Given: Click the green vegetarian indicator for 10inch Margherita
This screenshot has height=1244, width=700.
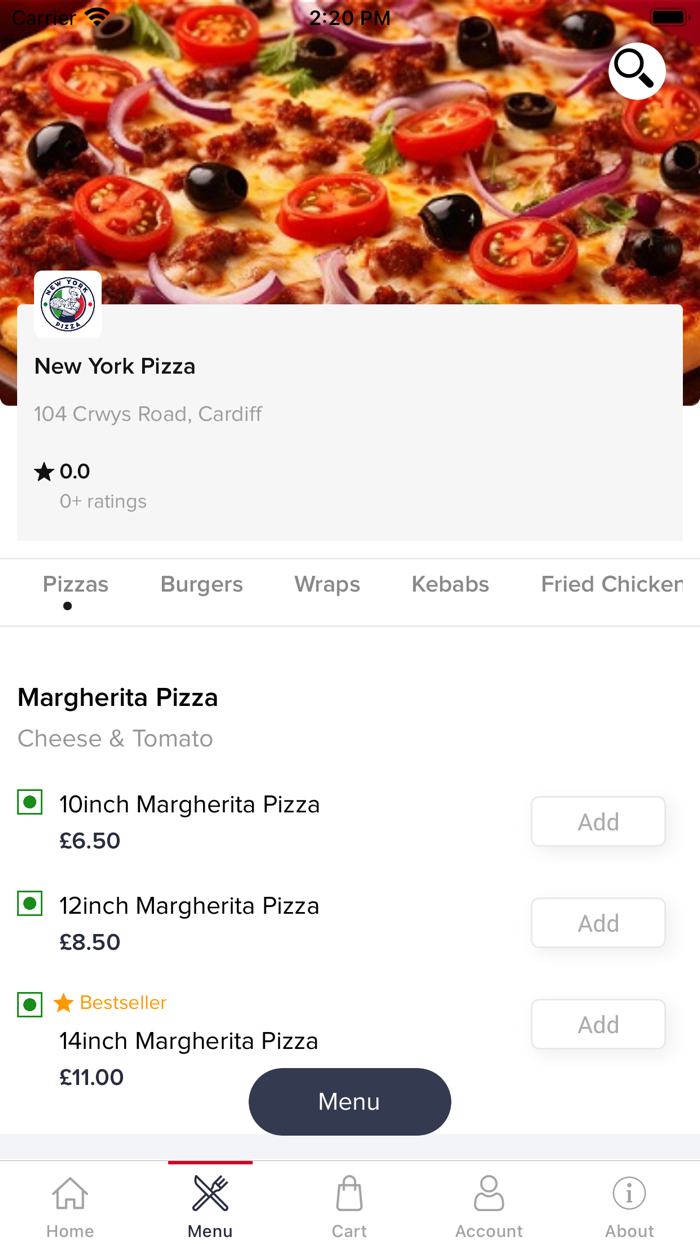Looking at the screenshot, I should 29,802.
